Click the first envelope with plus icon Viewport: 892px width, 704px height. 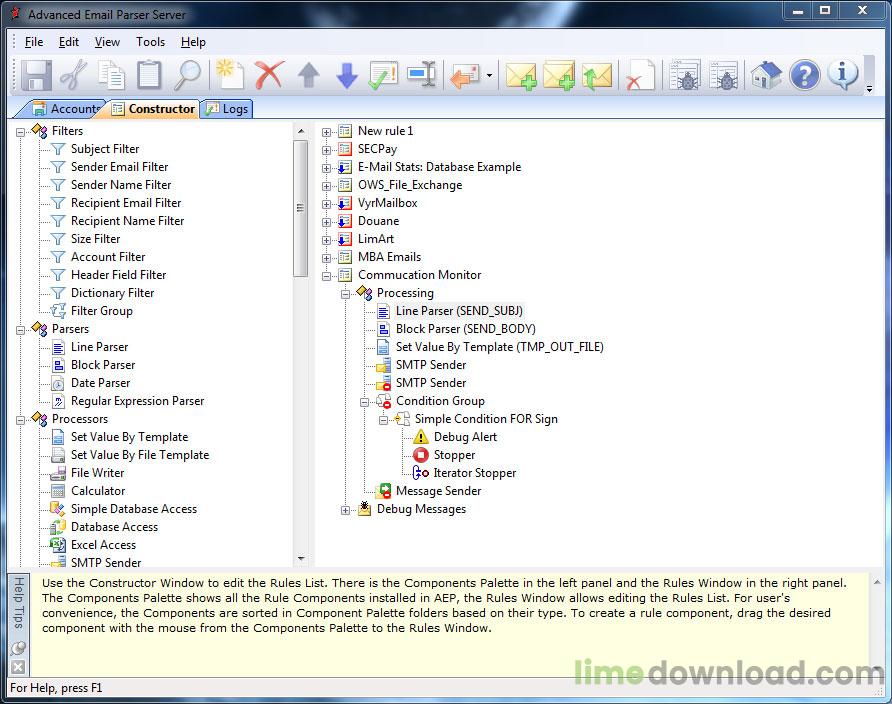pos(521,75)
